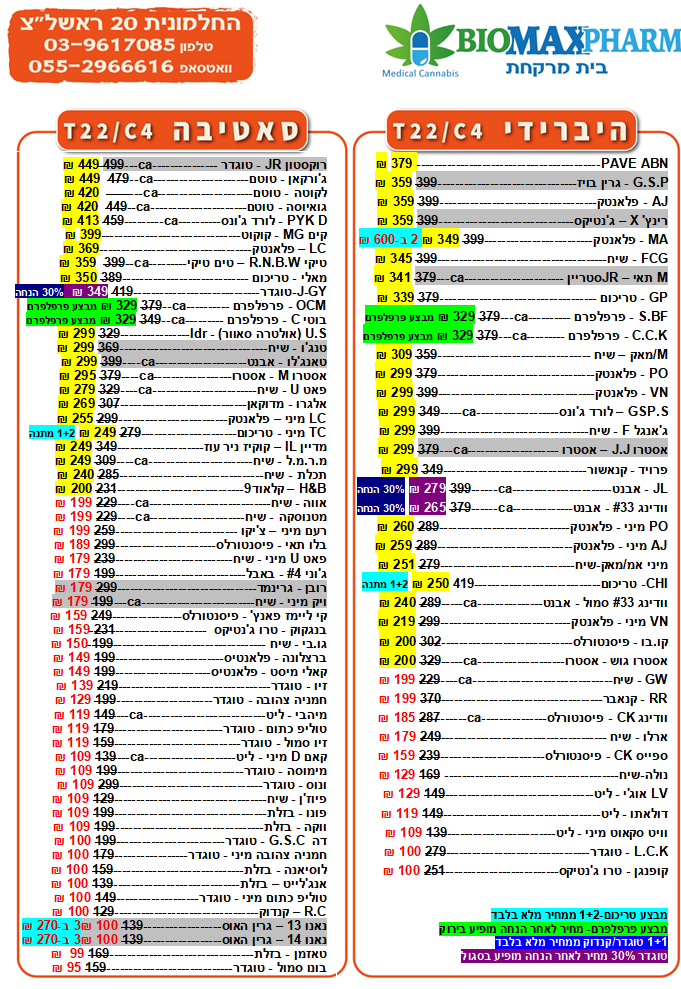
Task: Click the 1+2 מתנה badge on CHI row
Action: 384,584
